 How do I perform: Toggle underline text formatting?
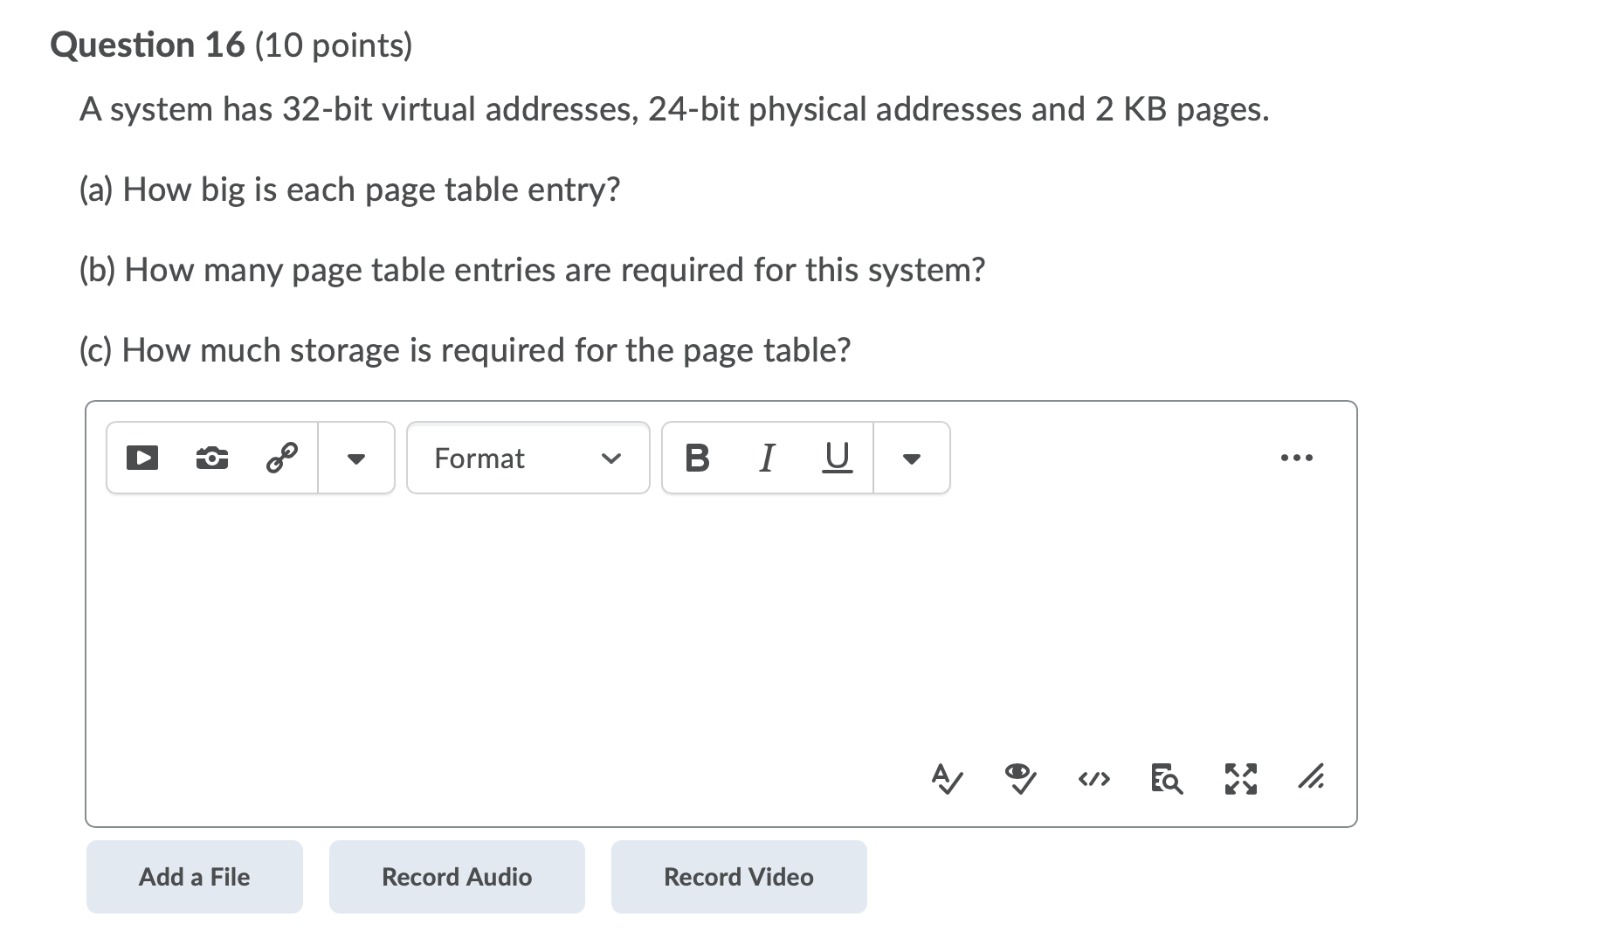(x=836, y=458)
